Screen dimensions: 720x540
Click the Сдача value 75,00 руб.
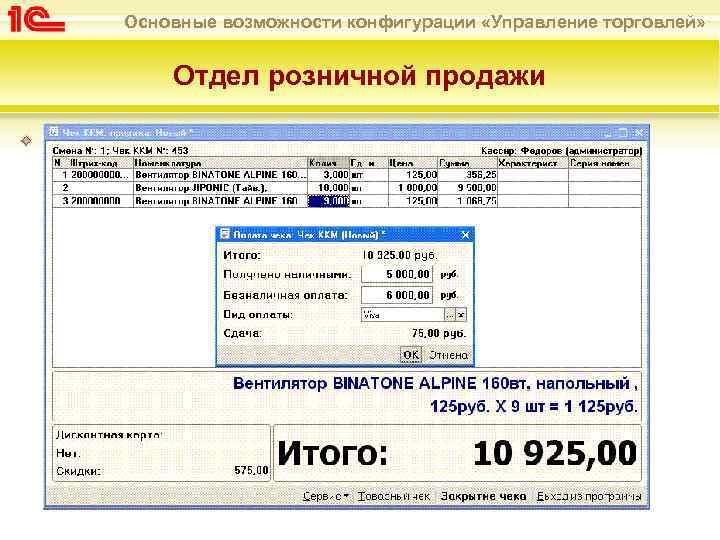[439, 334]
